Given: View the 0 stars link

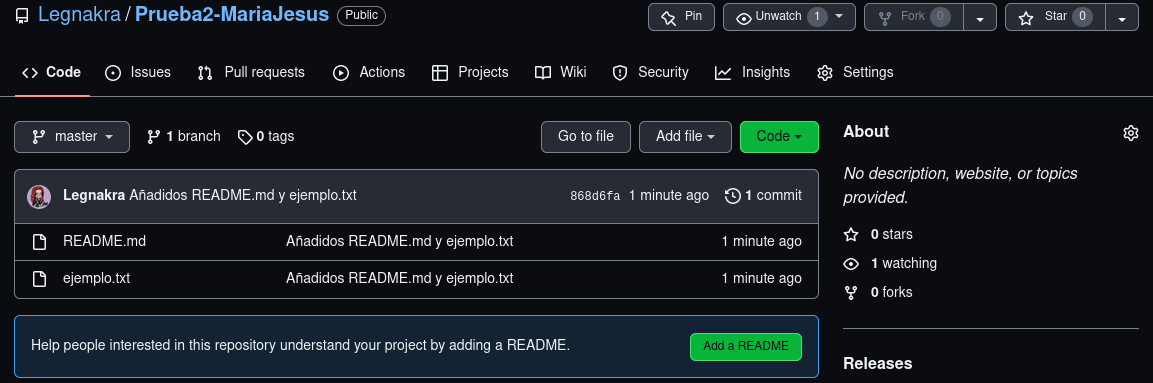Looking at the screenshot, I should 891,235.
